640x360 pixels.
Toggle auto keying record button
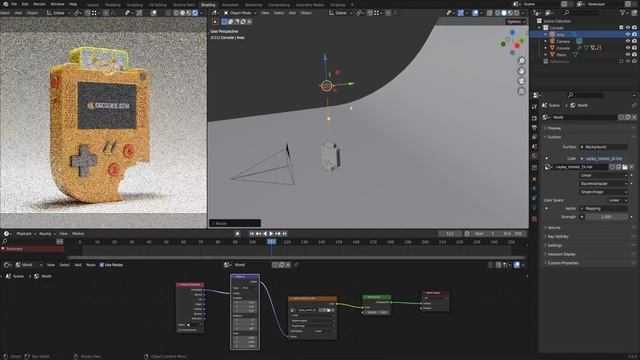tap(238, 234)
